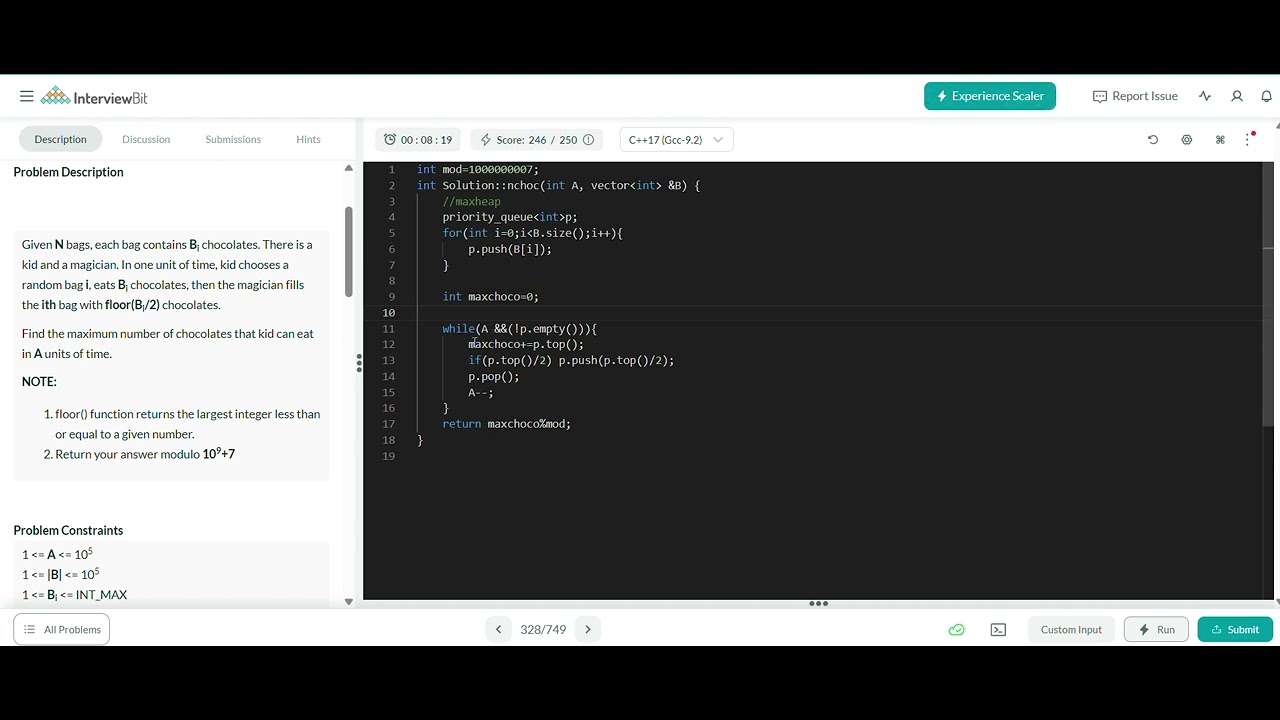1280x720 pixels.
Task: Open editor settings gear
Action: point(1187,140)
